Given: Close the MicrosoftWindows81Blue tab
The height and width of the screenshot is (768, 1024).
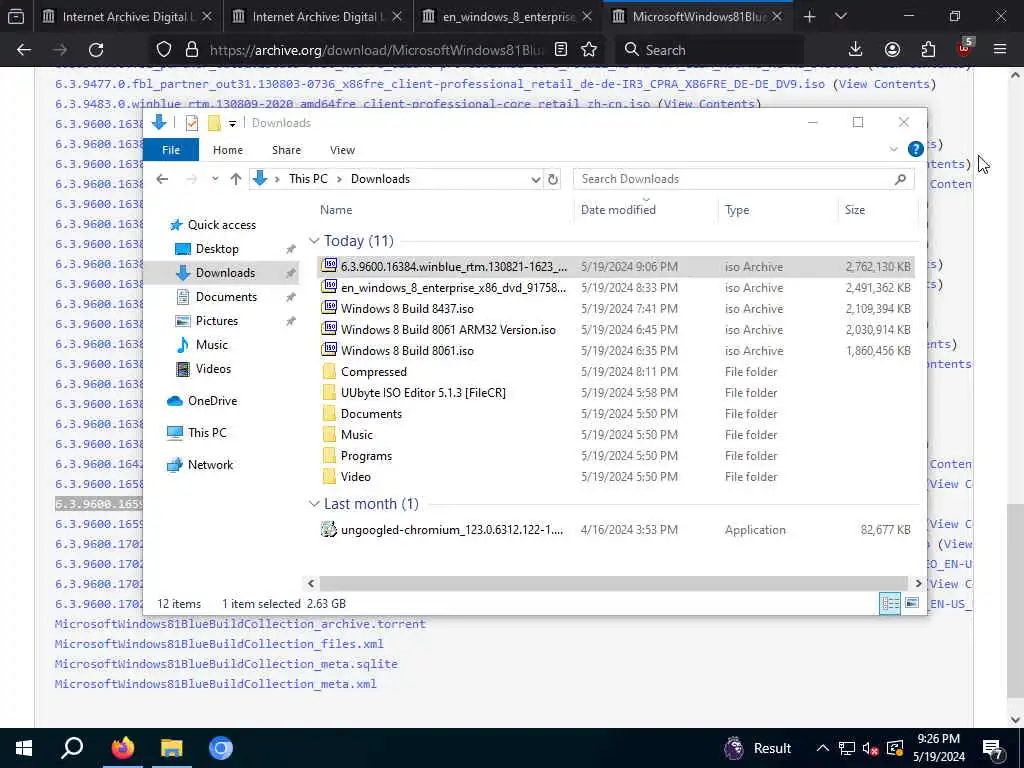Looking at the screenshot, I should tap(777, 17).
